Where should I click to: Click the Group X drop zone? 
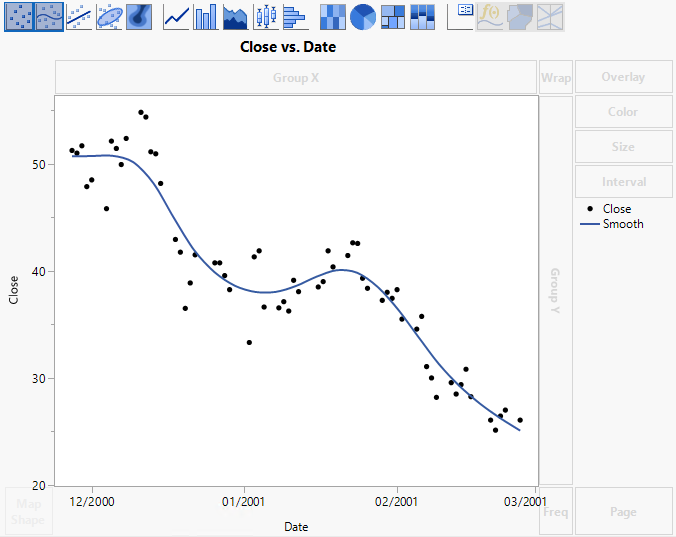(296, 77)
